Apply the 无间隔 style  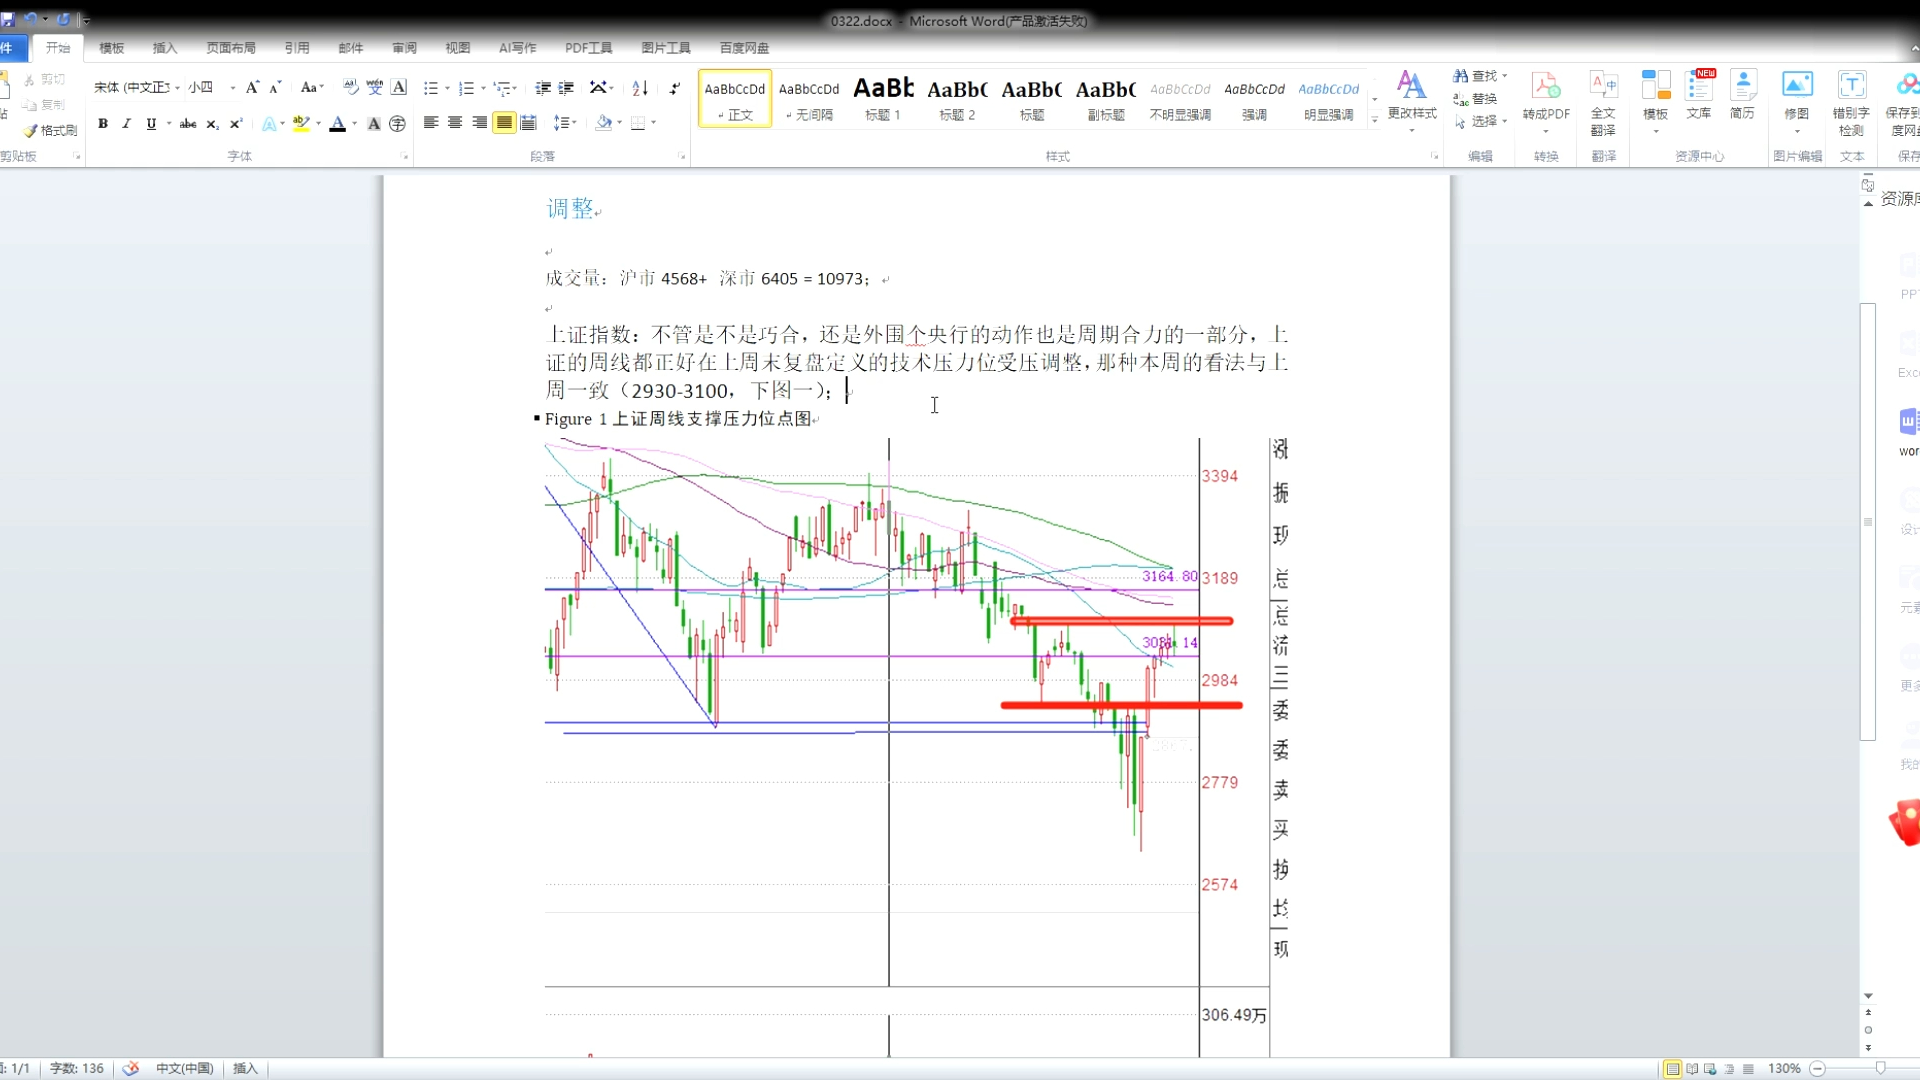(809, 99)
